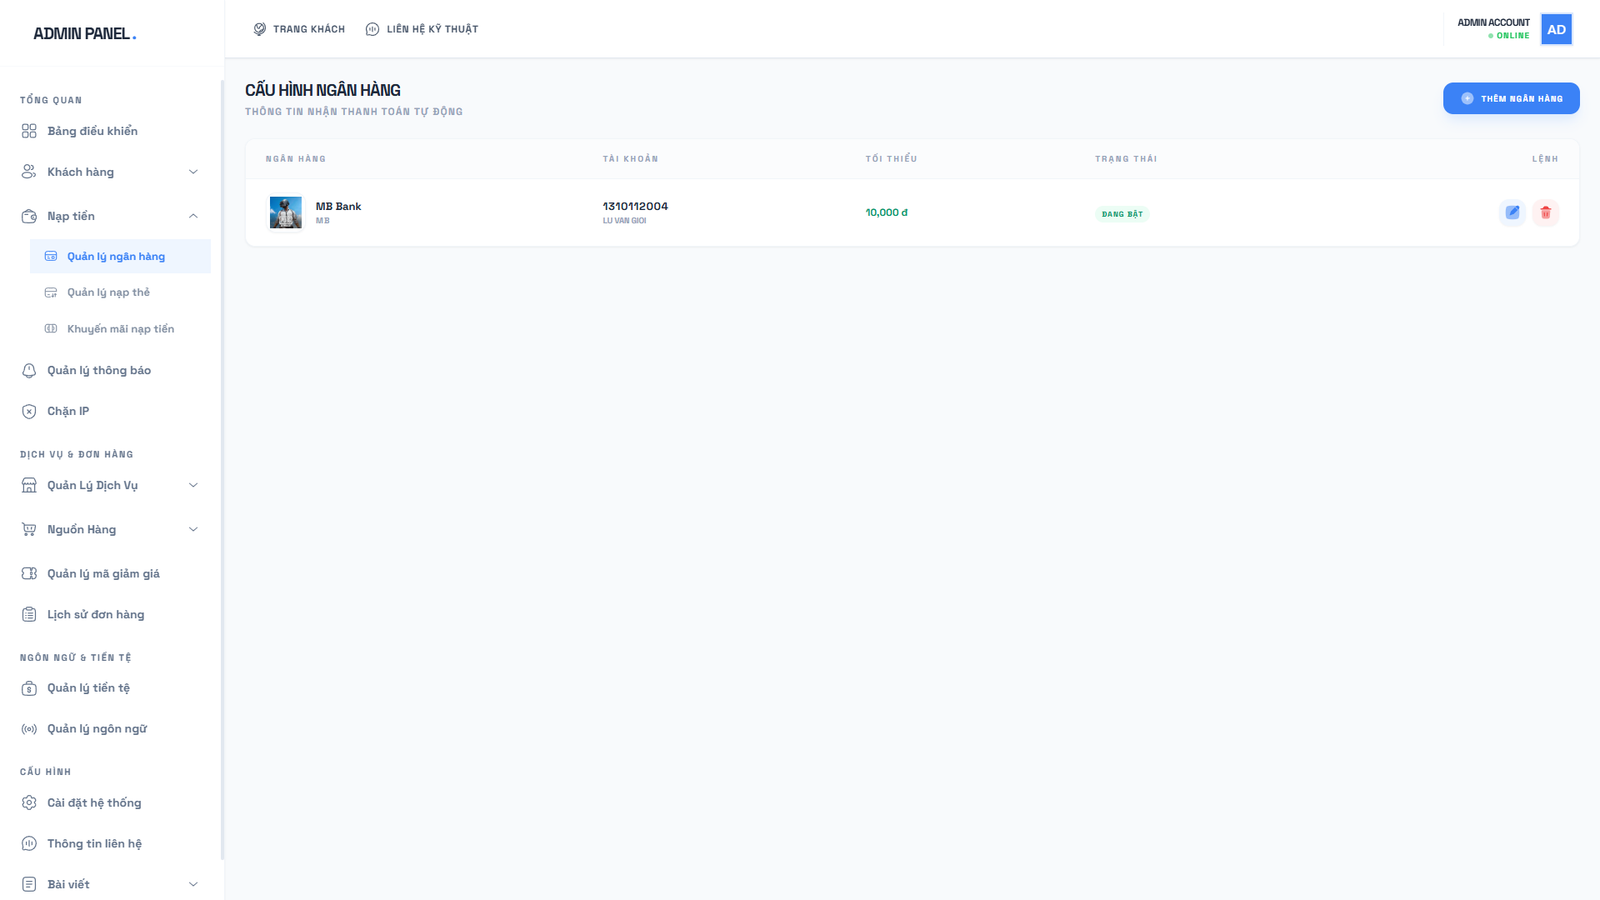
Task: Click the bell icon for Quản lý thông báo
Action: tap(29, 371)
